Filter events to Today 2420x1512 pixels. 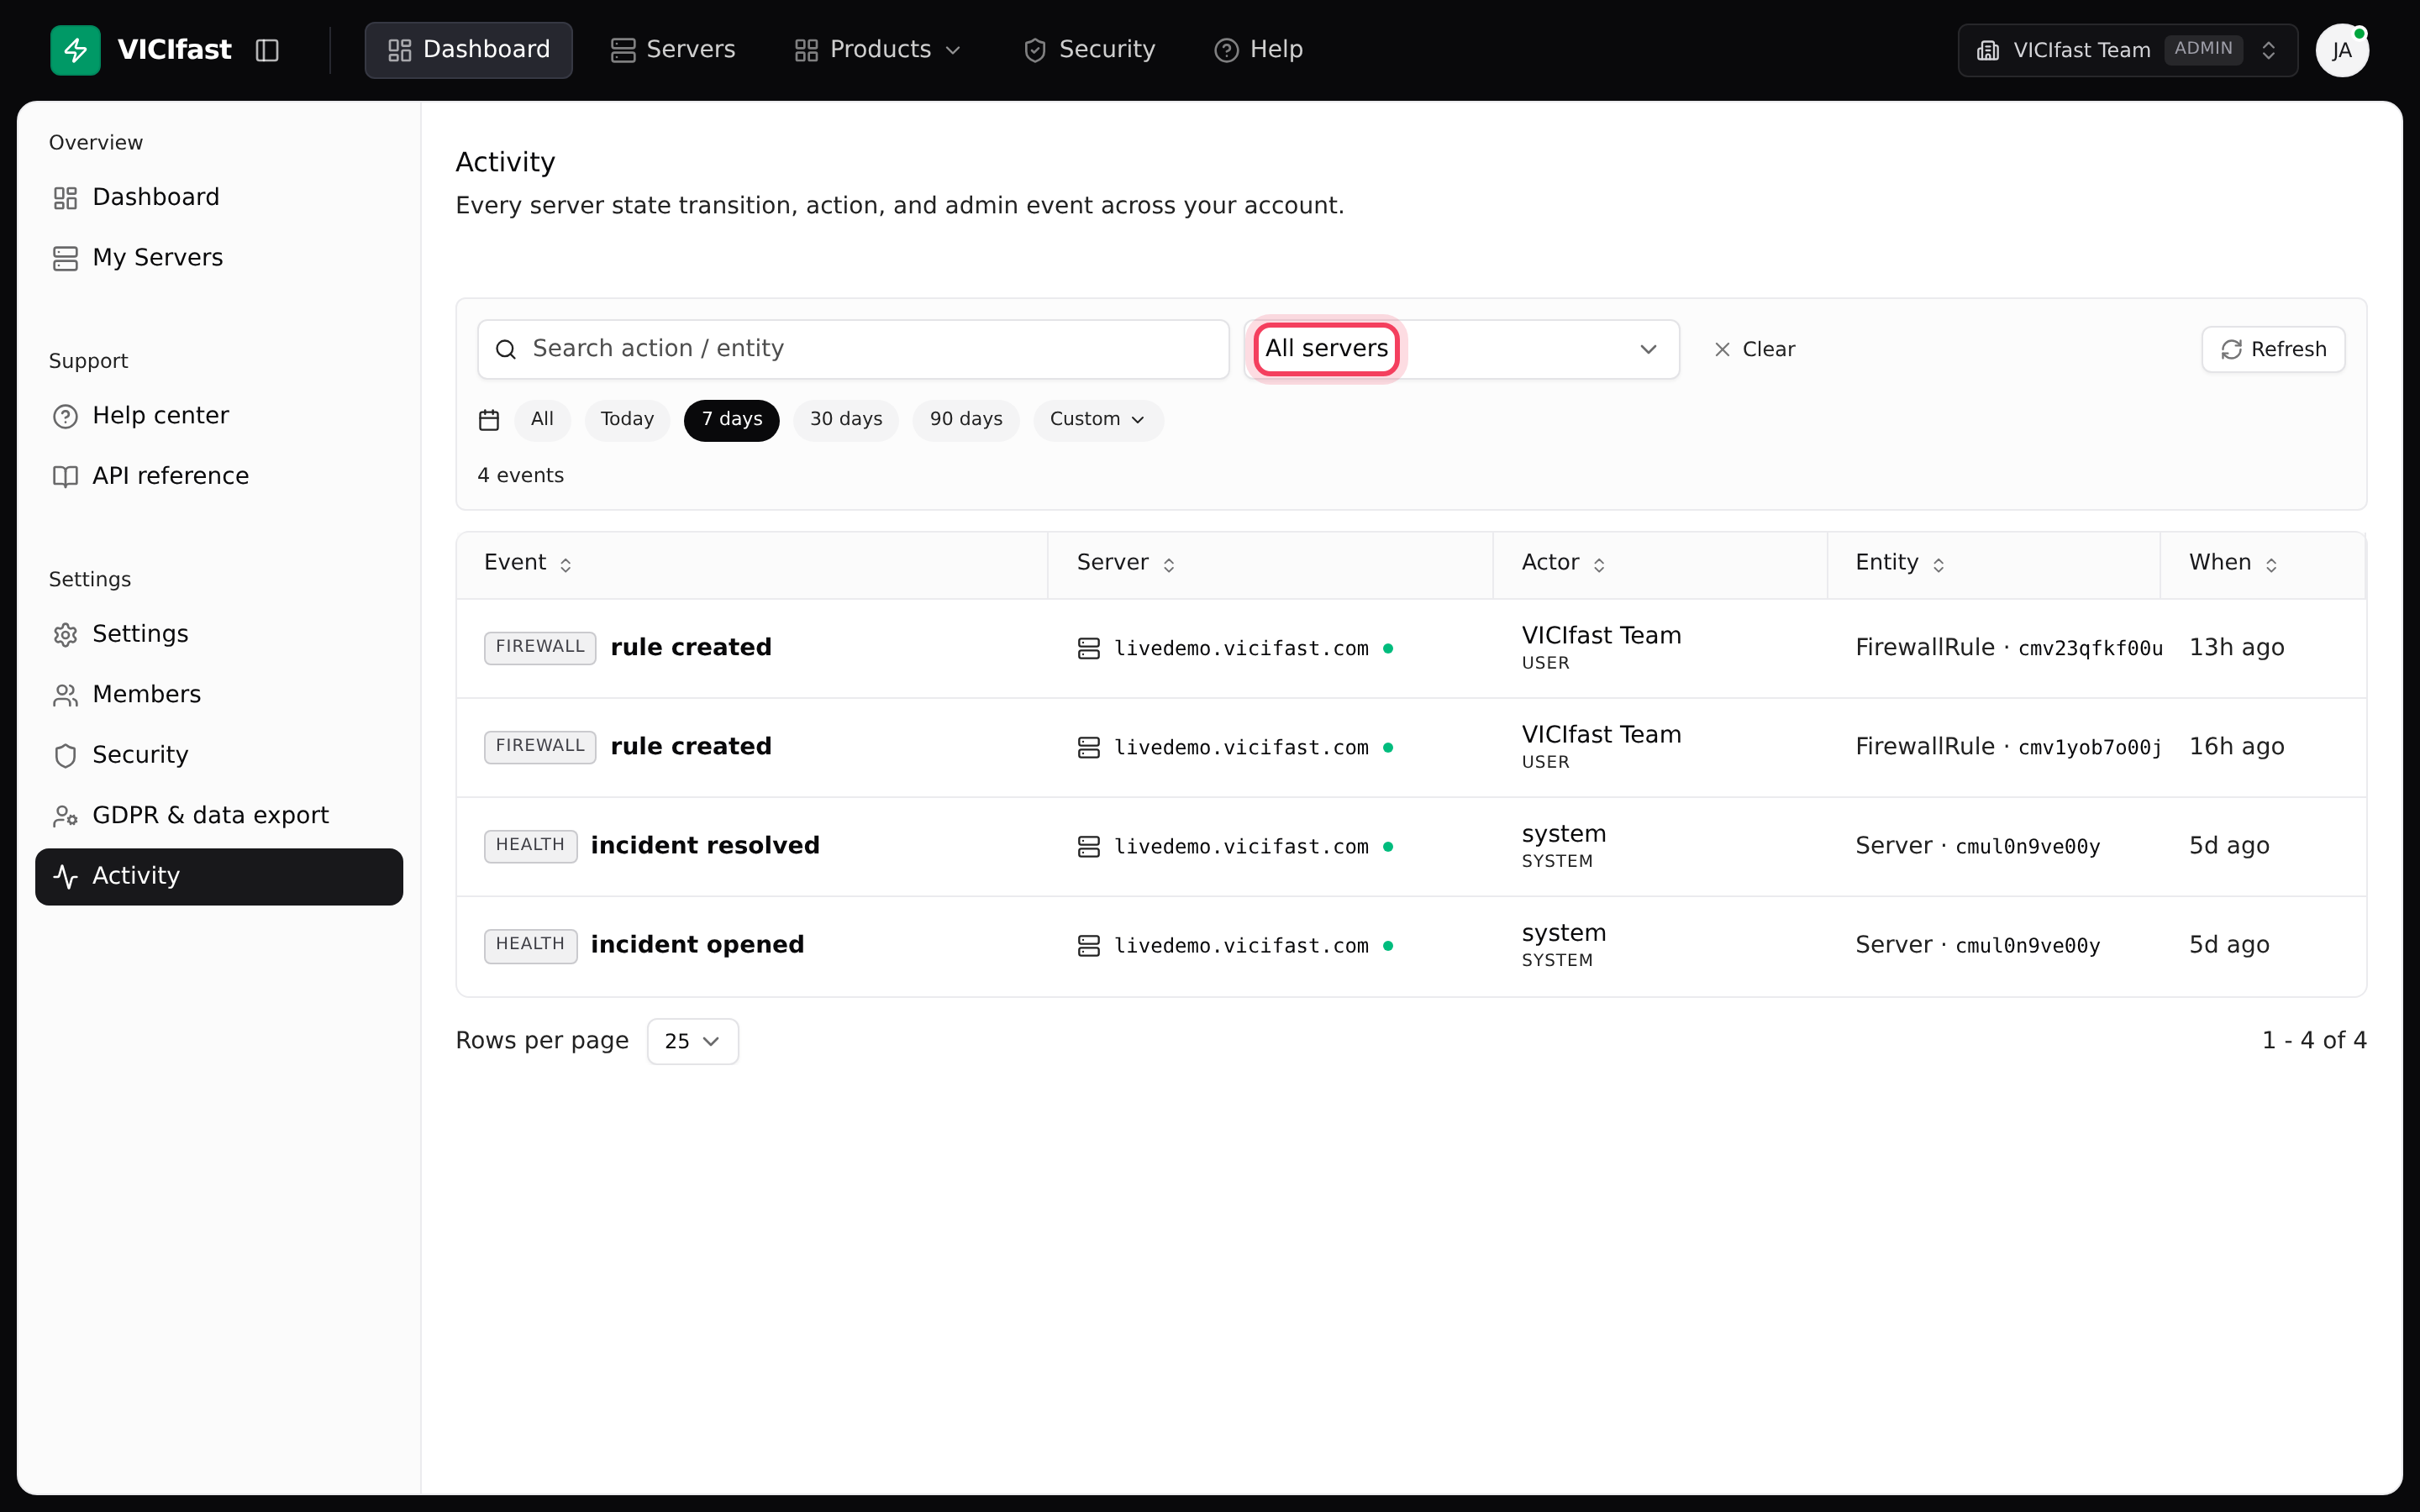pos(627,420)
